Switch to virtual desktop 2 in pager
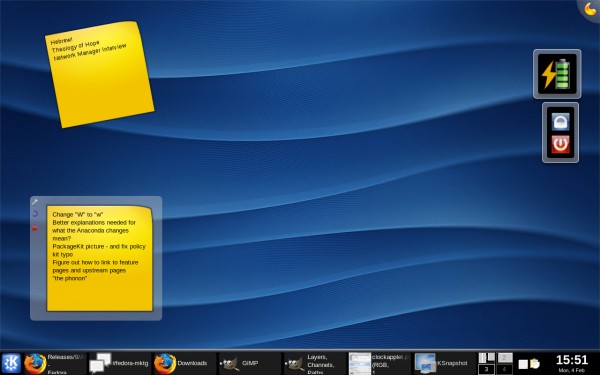This screenshot has width=600, height=375. [x=505, y=358]
